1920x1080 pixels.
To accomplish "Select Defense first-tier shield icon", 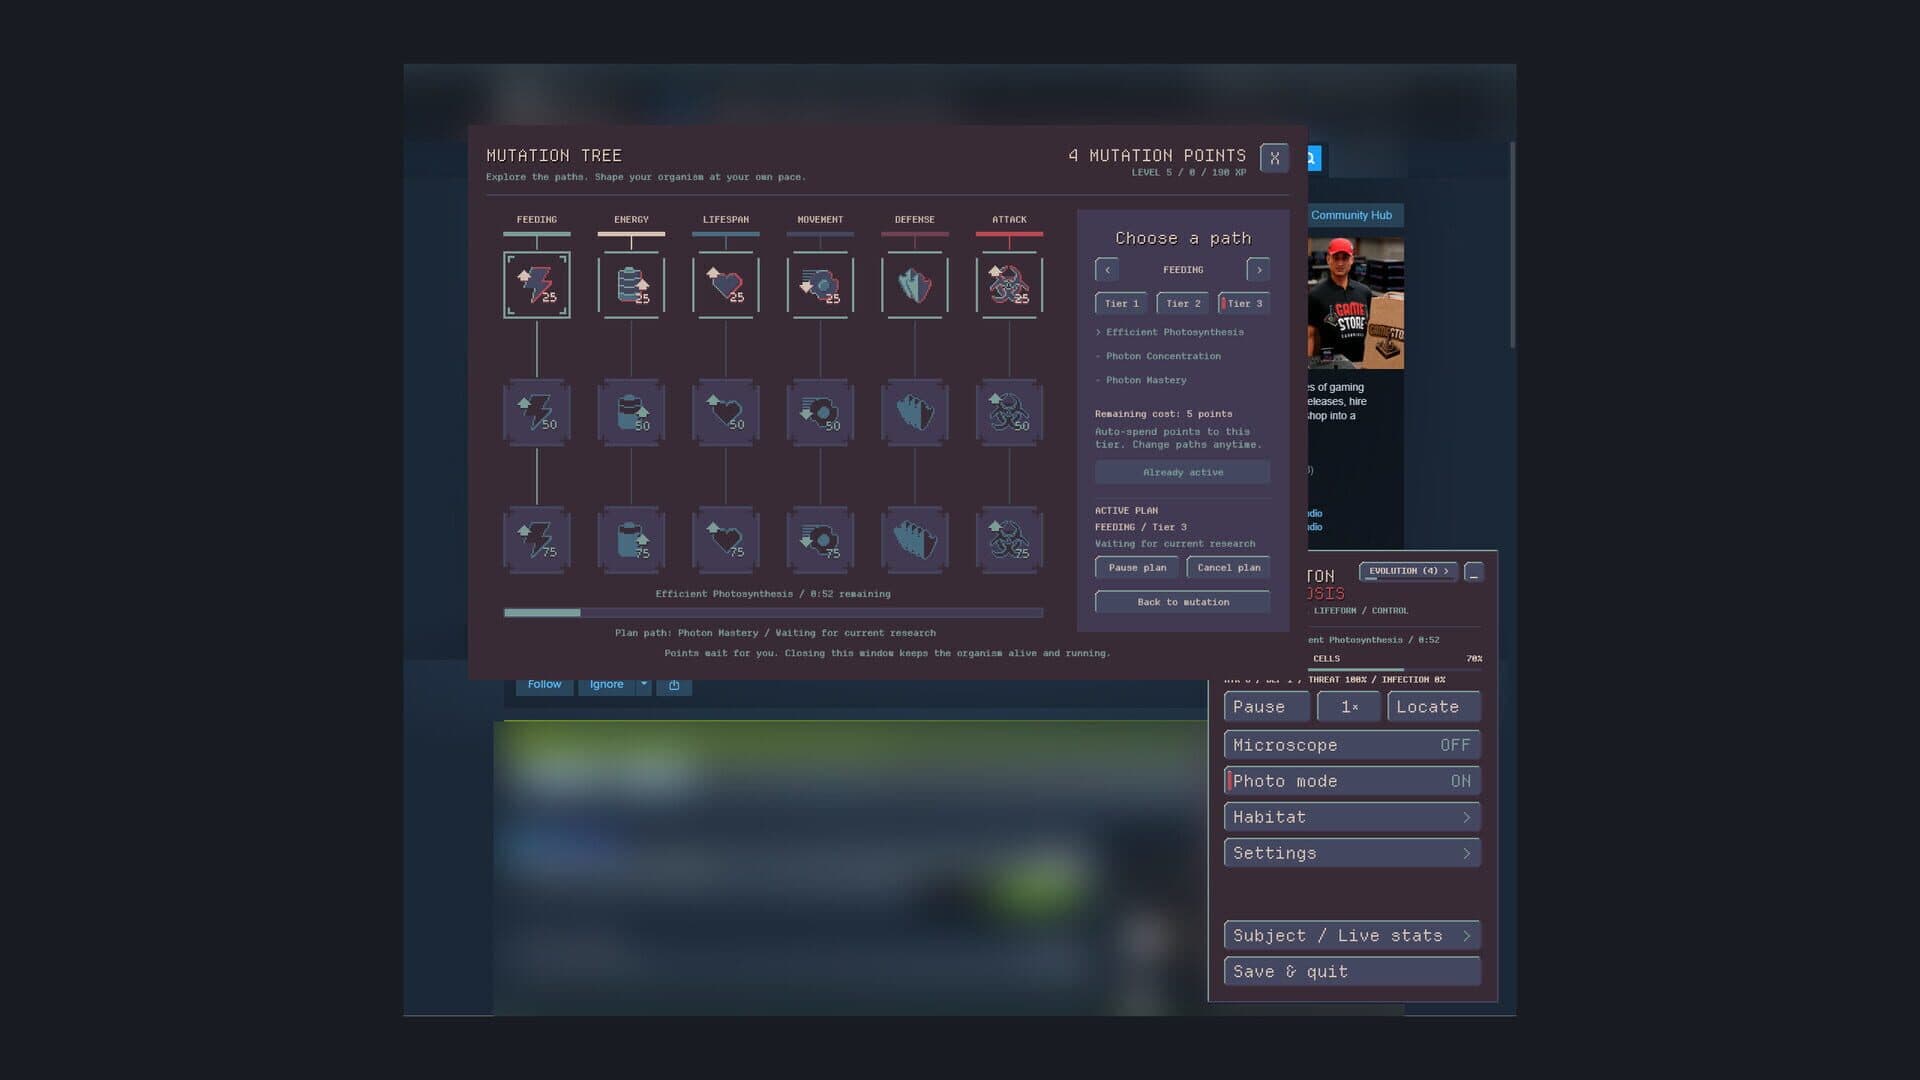I will [x=915, y=285].
